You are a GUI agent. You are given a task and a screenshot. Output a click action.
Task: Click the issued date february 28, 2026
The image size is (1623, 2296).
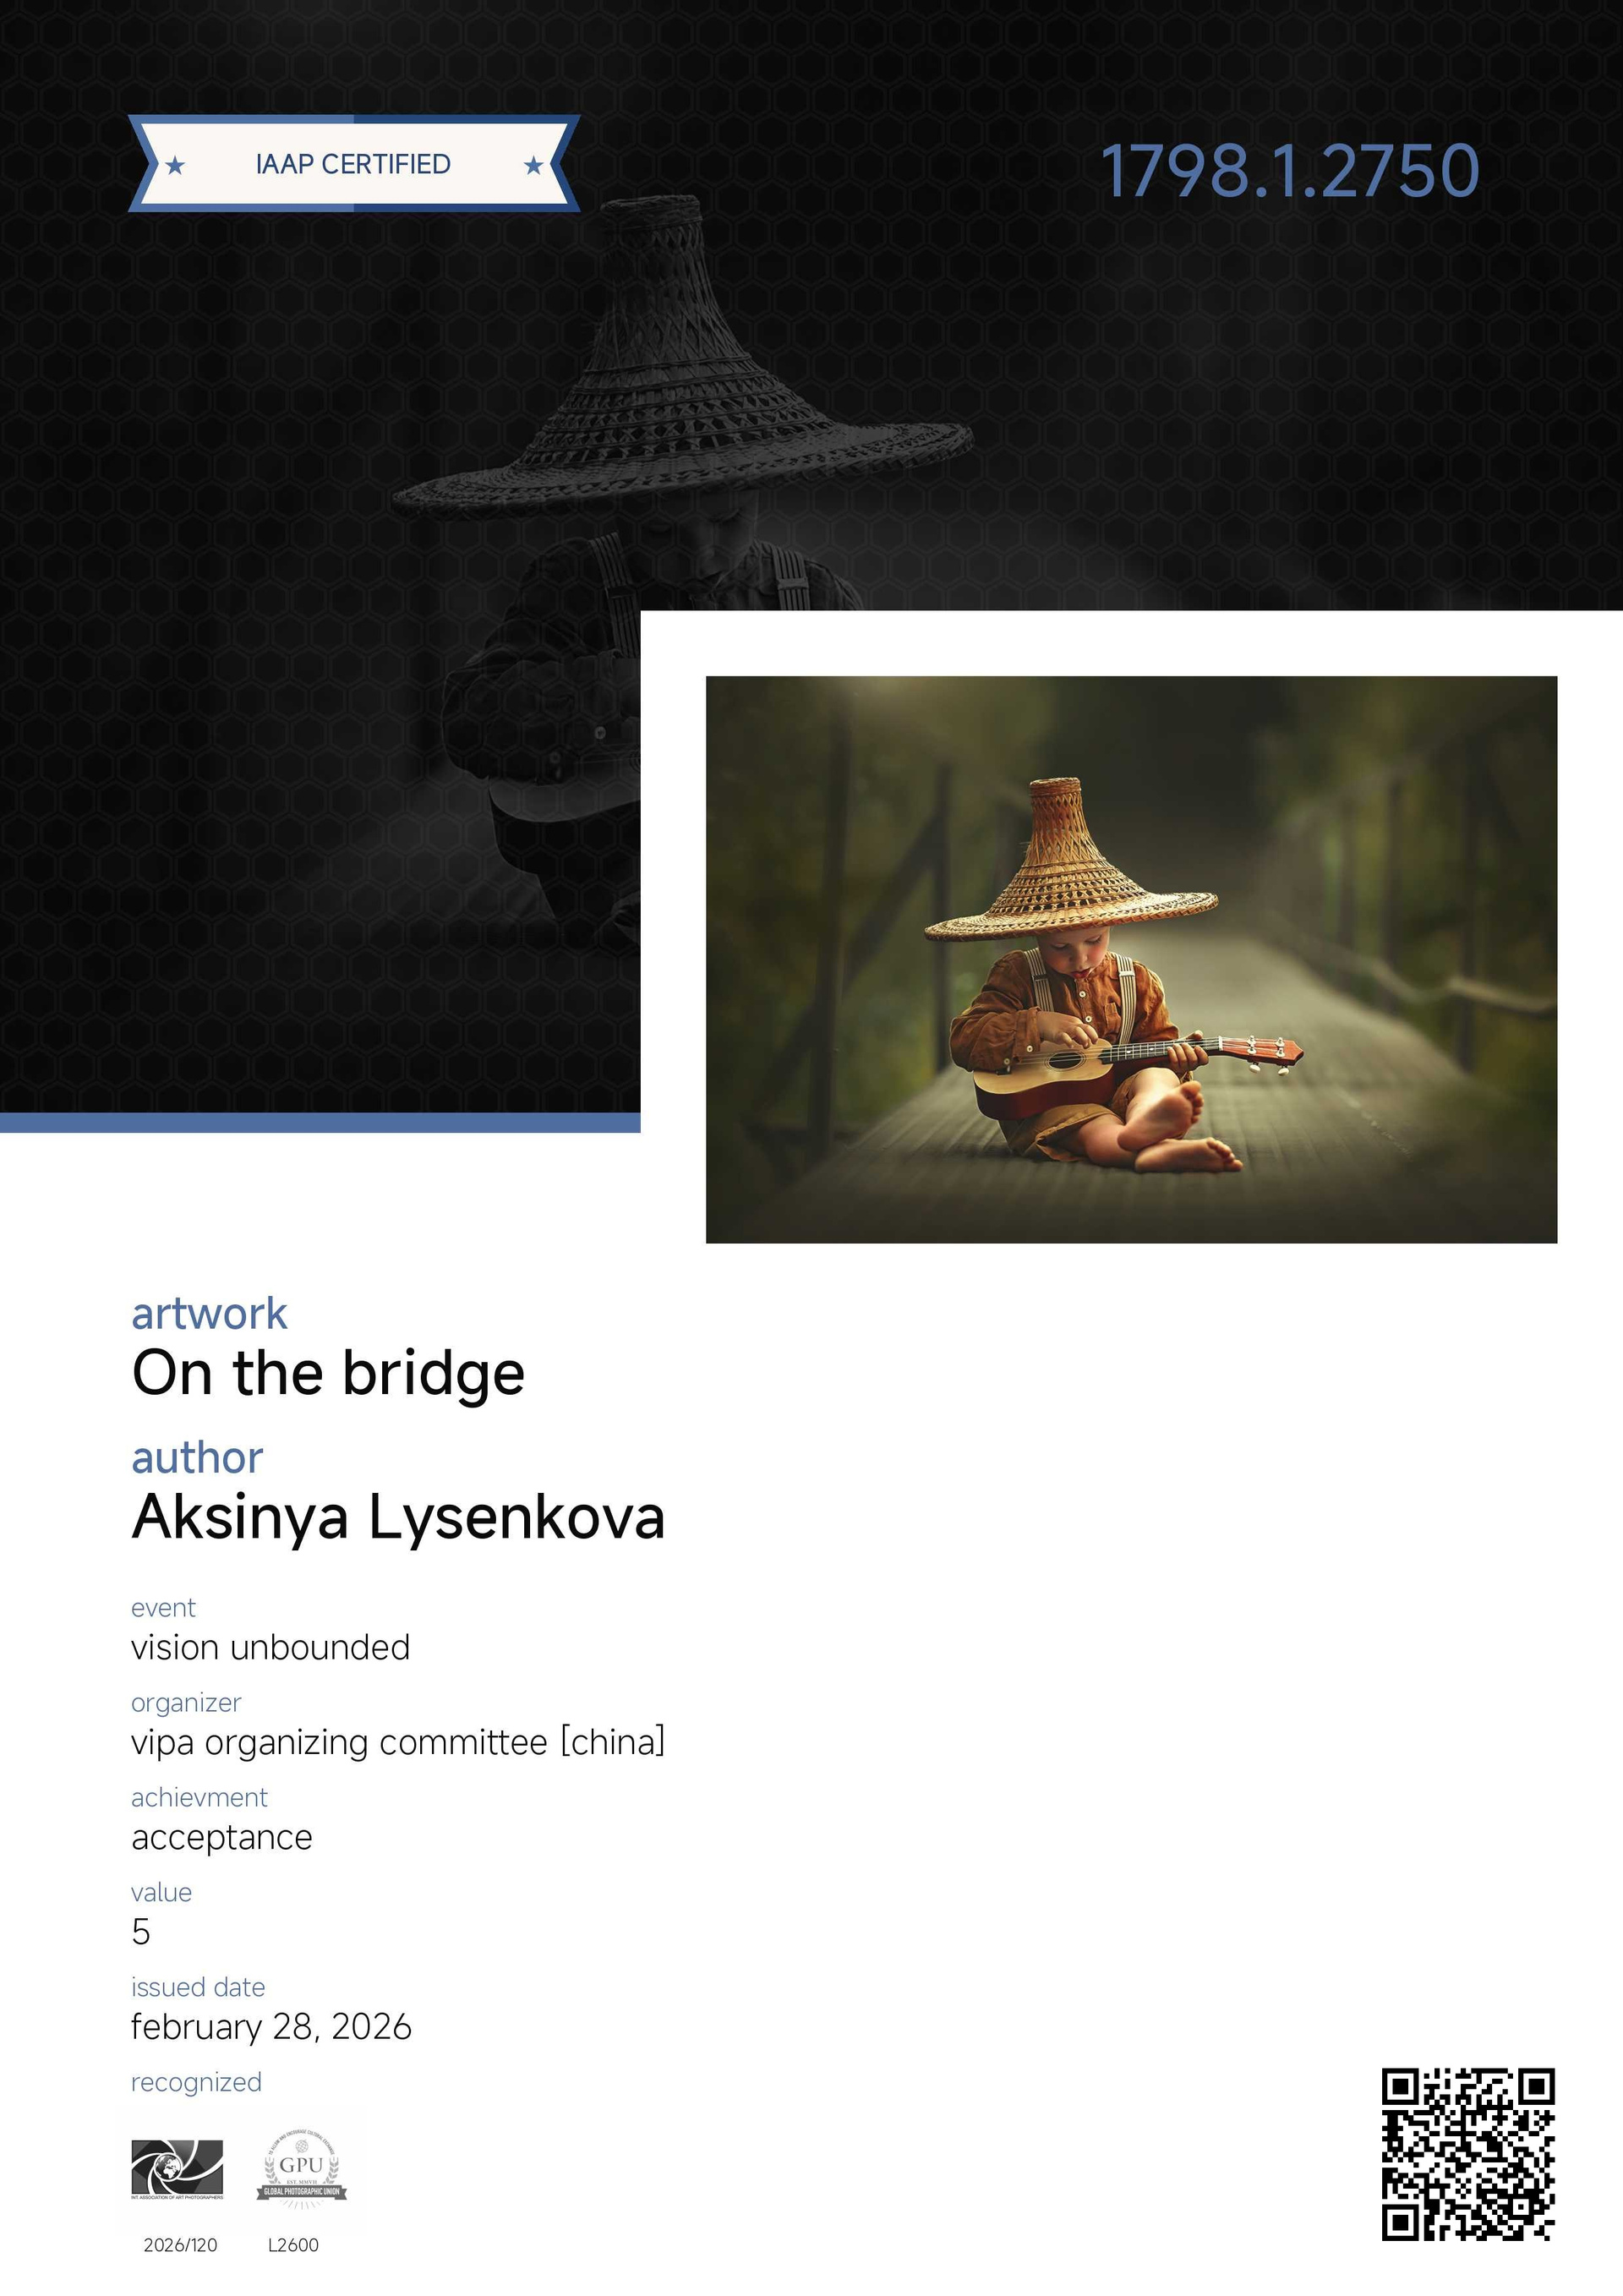point(271,2027)
